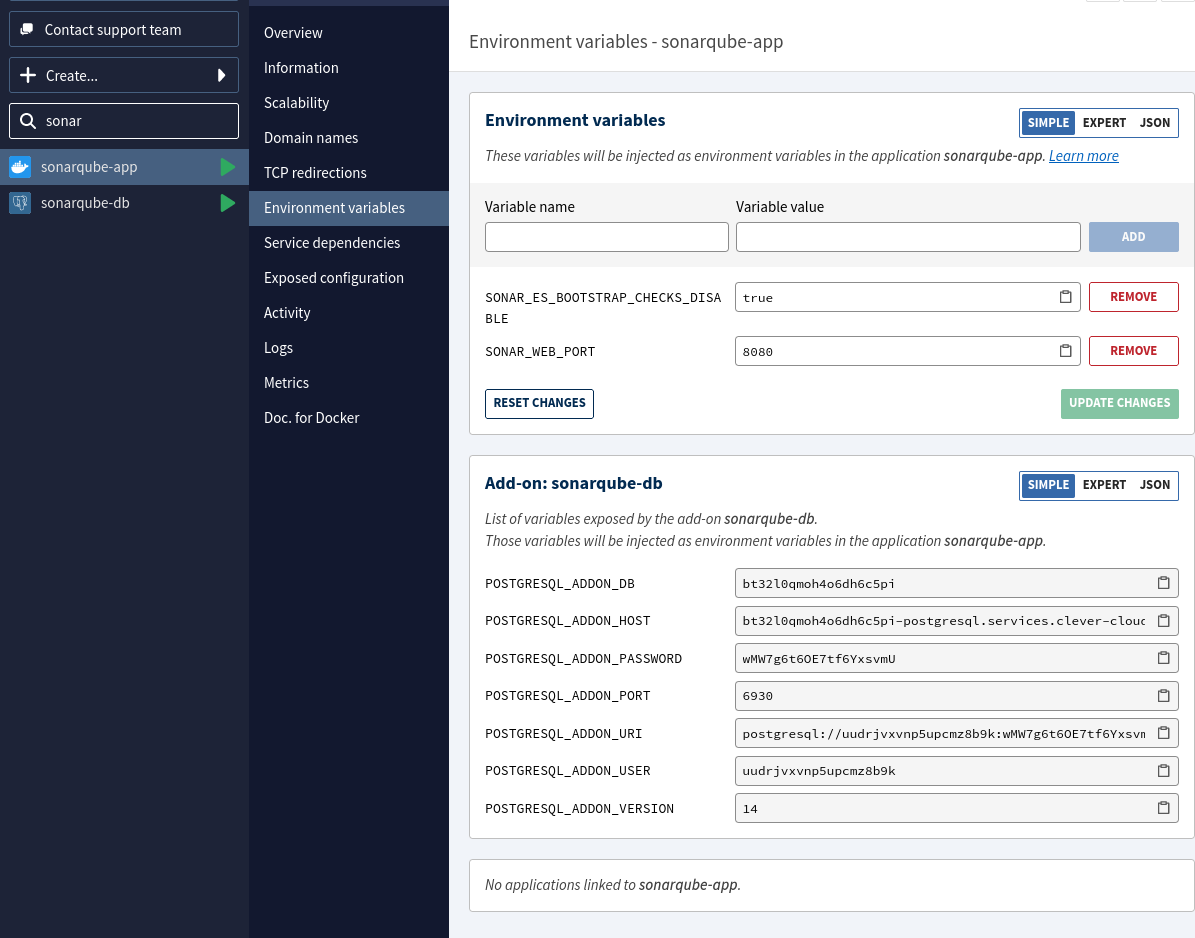Select SIMPLE view in the Add-on section
1195x938 pixels.
coord(1048,484)
